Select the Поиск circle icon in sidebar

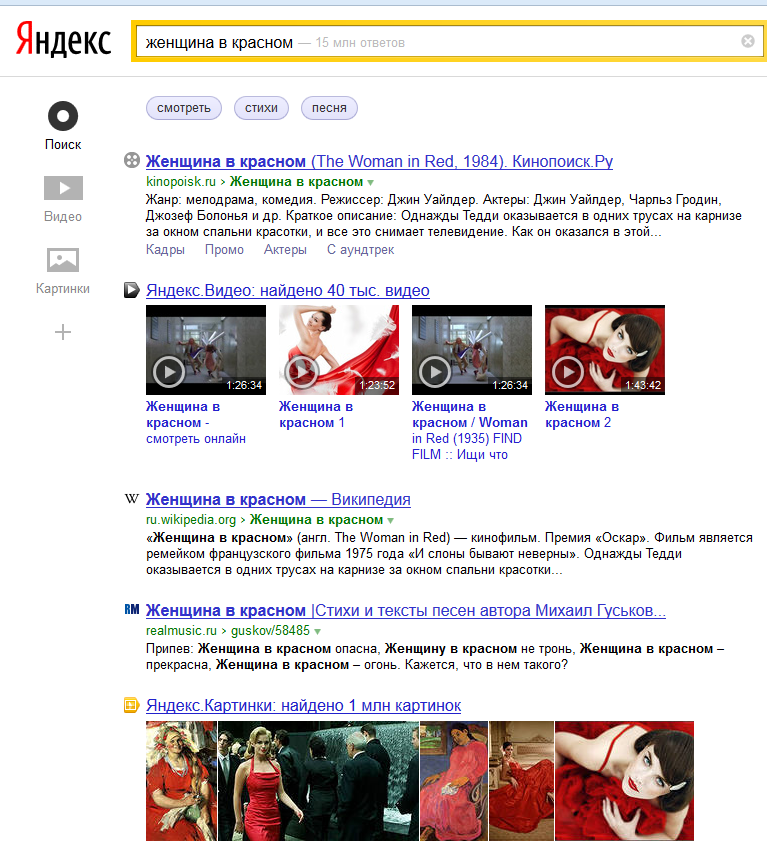point(63,116)
